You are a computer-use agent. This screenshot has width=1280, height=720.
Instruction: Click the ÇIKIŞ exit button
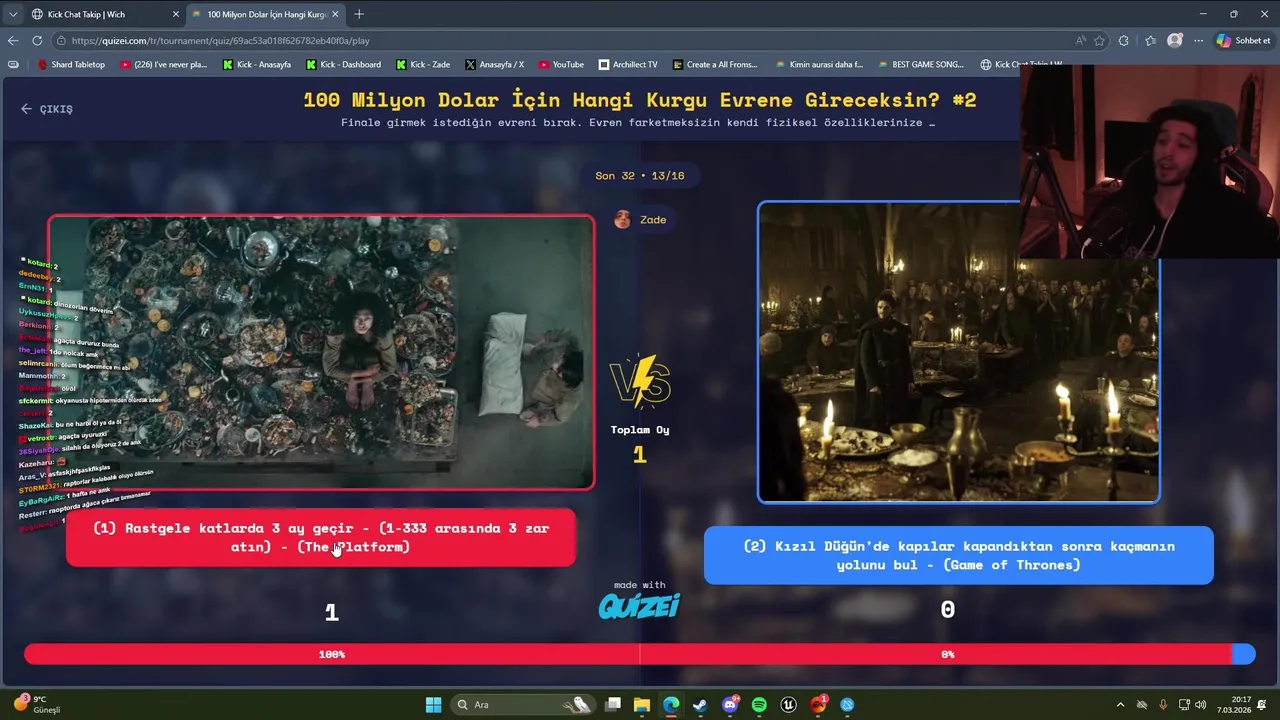tap(47, 109)
